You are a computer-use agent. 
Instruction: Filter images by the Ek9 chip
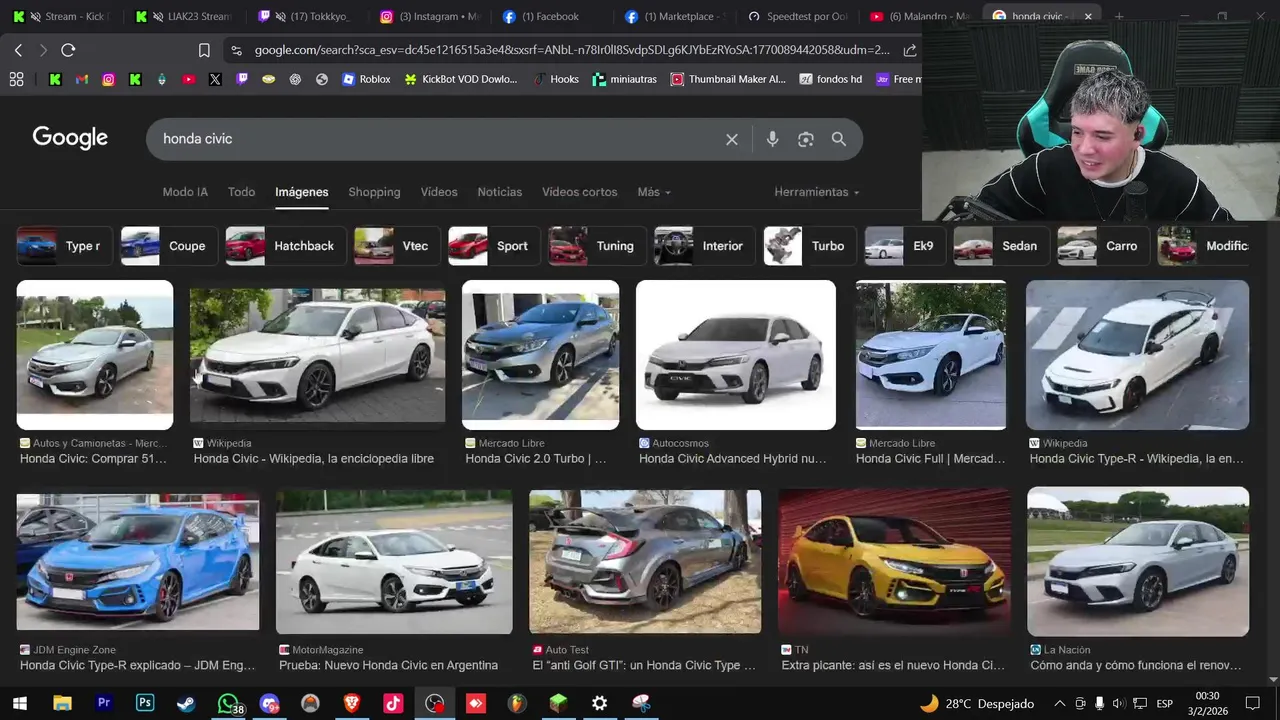[x=905, y=246]
